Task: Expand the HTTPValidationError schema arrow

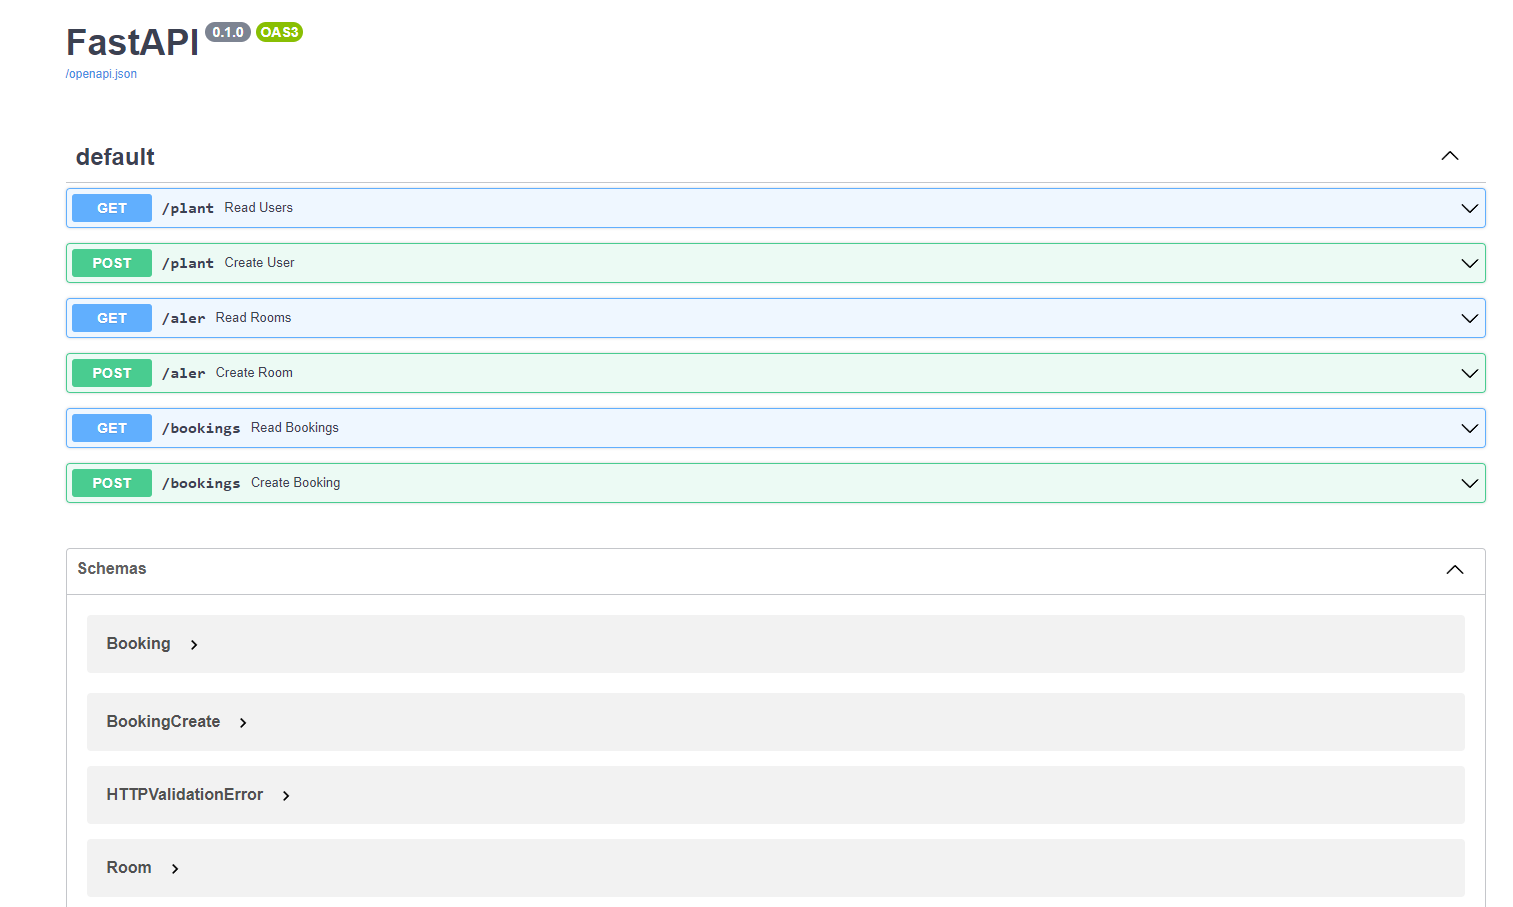Action: pos(286,795)
